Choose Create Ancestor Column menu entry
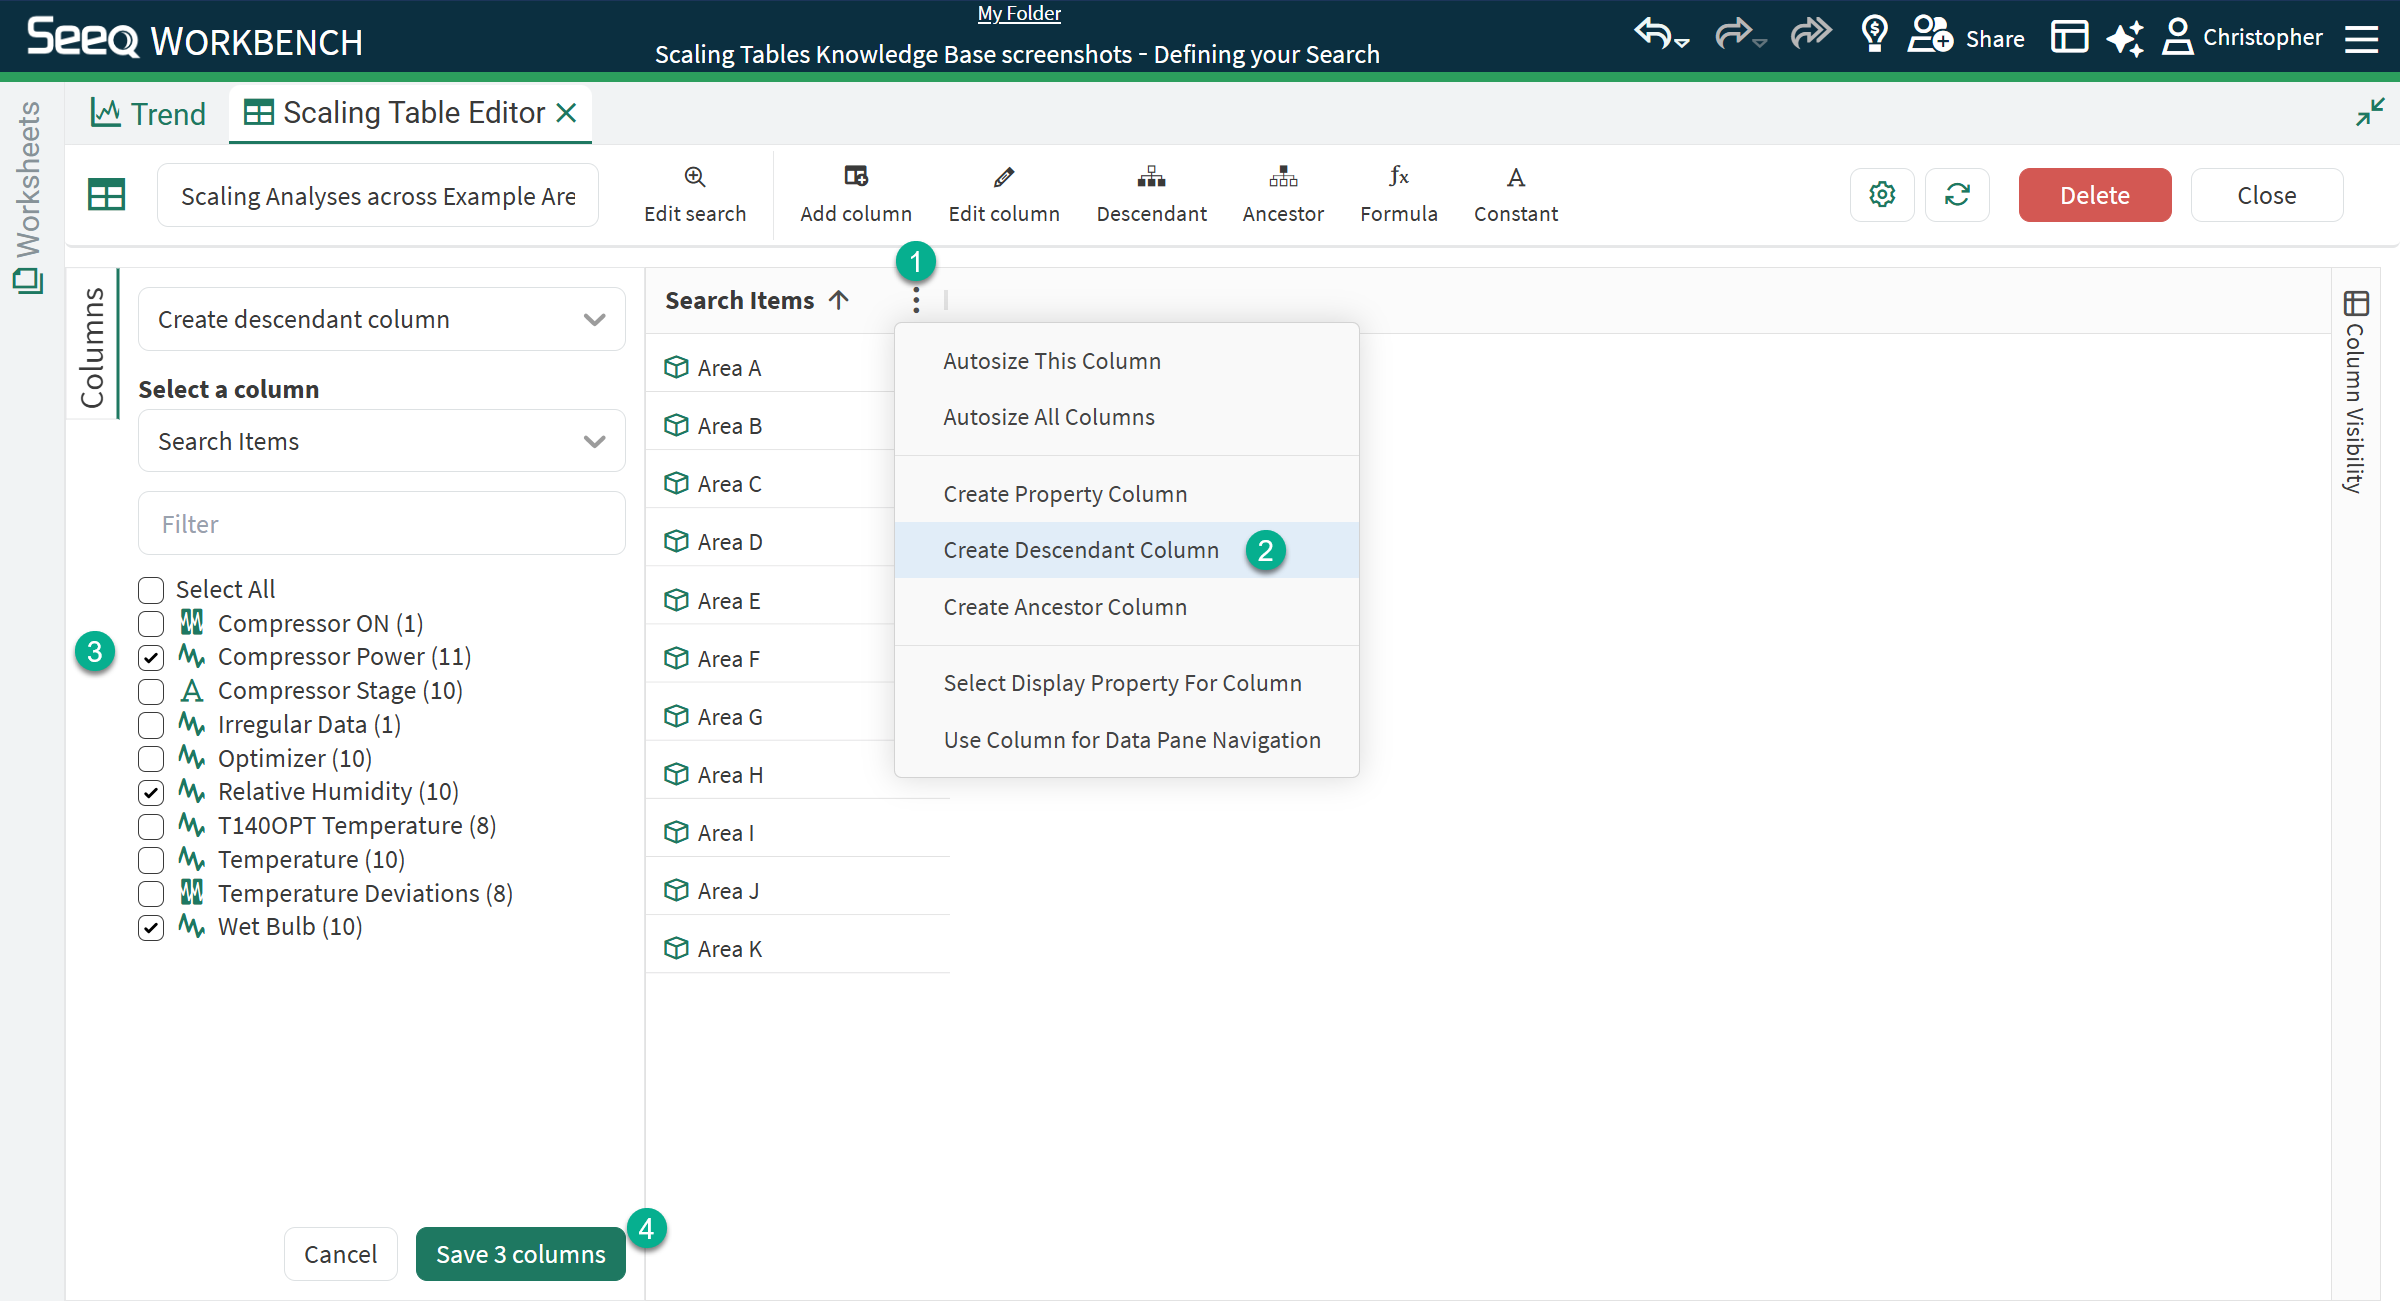 pos(1065,607)
